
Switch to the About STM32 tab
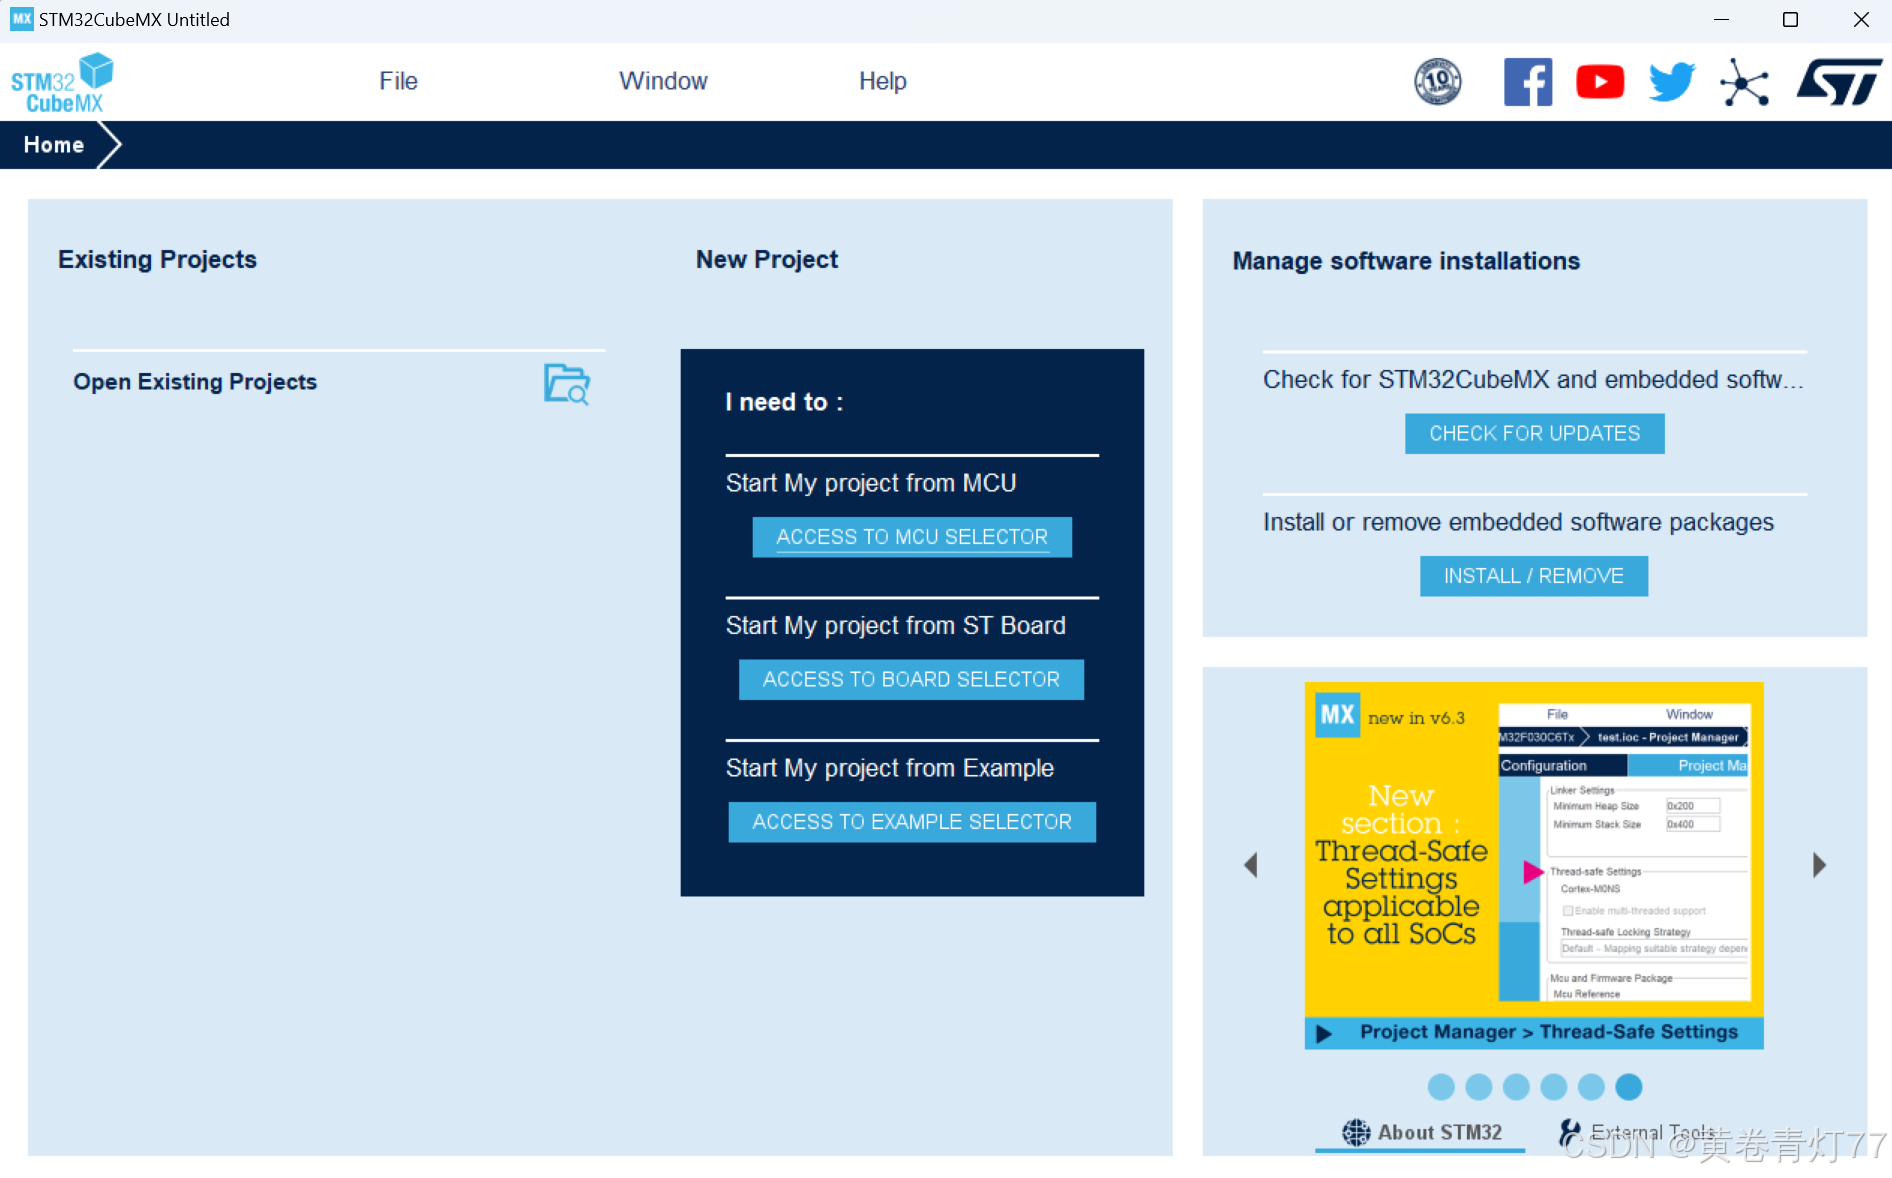tap(1421, 1132)
